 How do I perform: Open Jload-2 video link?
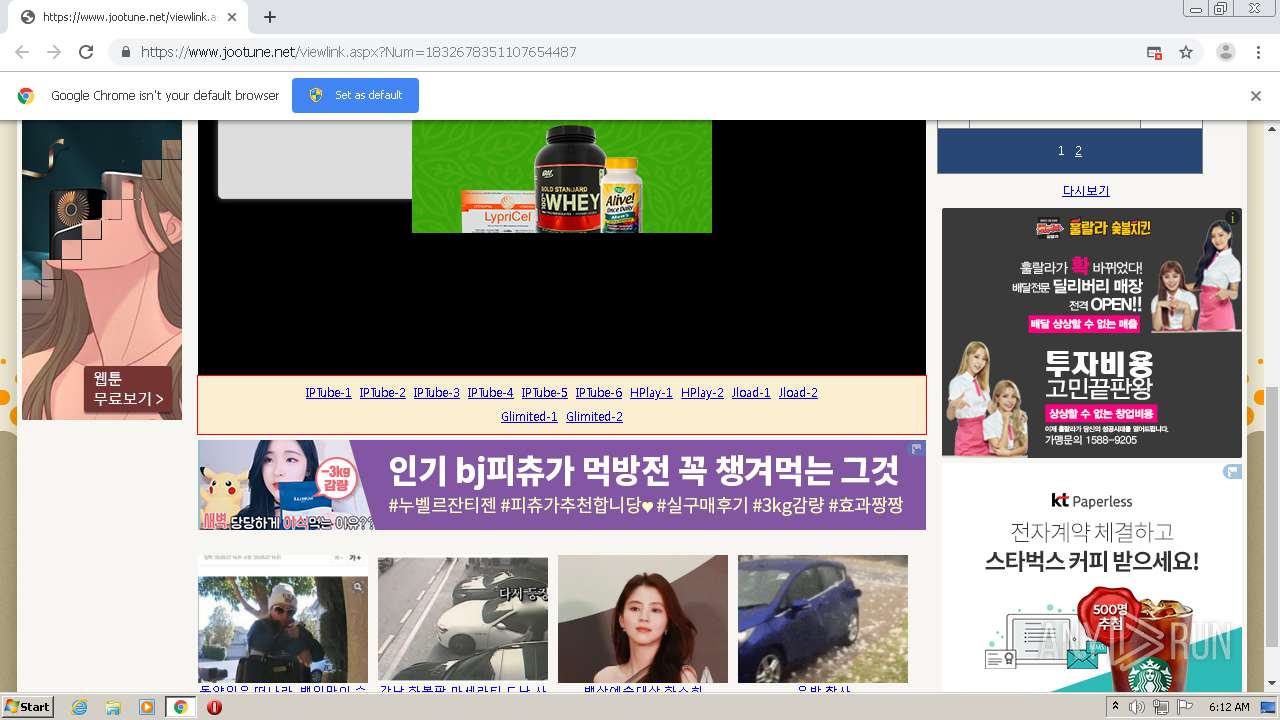point(798,393)
